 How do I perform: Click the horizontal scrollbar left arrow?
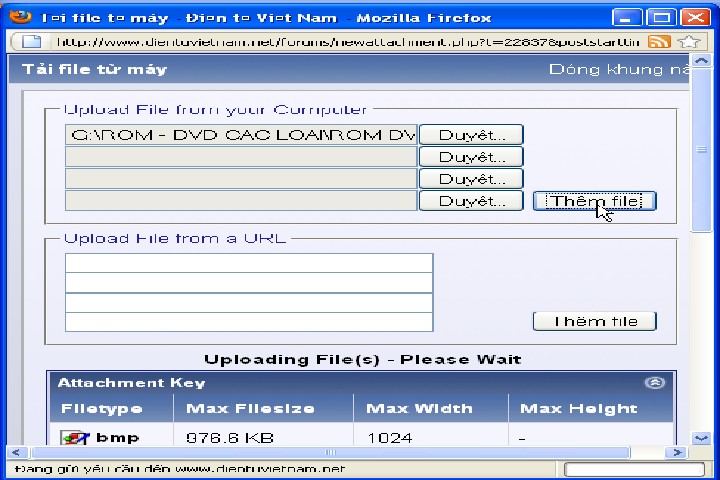point(17,452)
